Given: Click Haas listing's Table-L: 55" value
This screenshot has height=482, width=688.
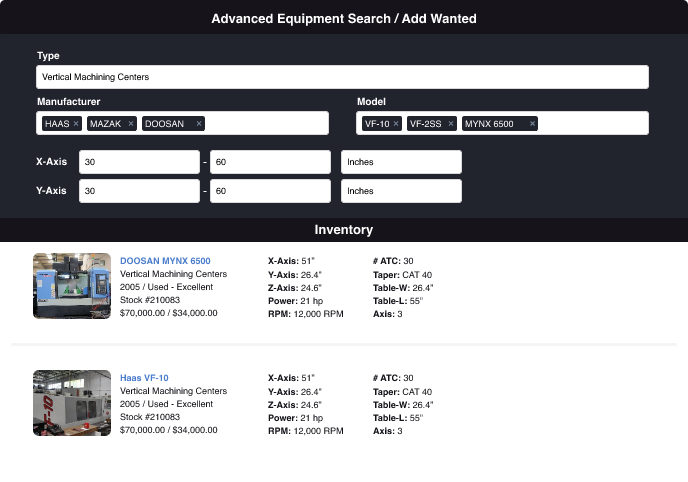Looking at the screenshot, I should [398, 418].
